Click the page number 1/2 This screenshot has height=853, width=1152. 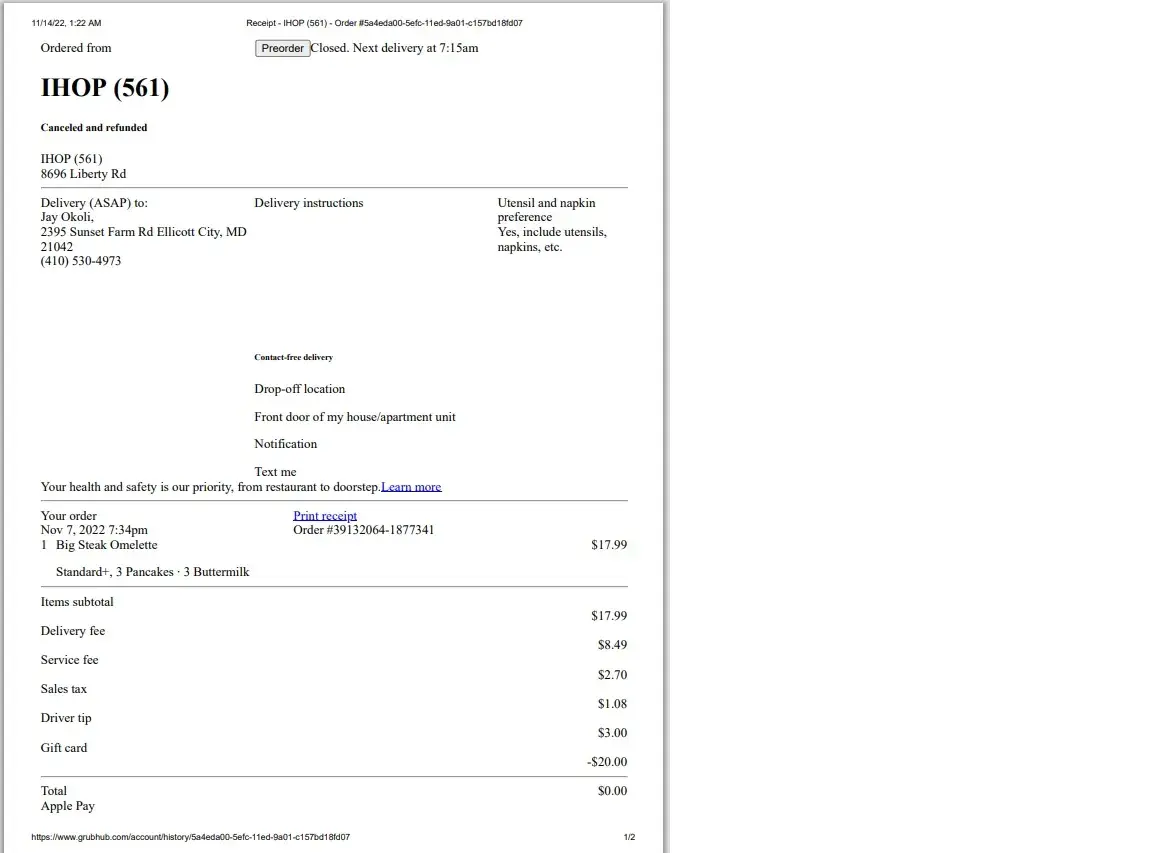(x=629, y=837)
